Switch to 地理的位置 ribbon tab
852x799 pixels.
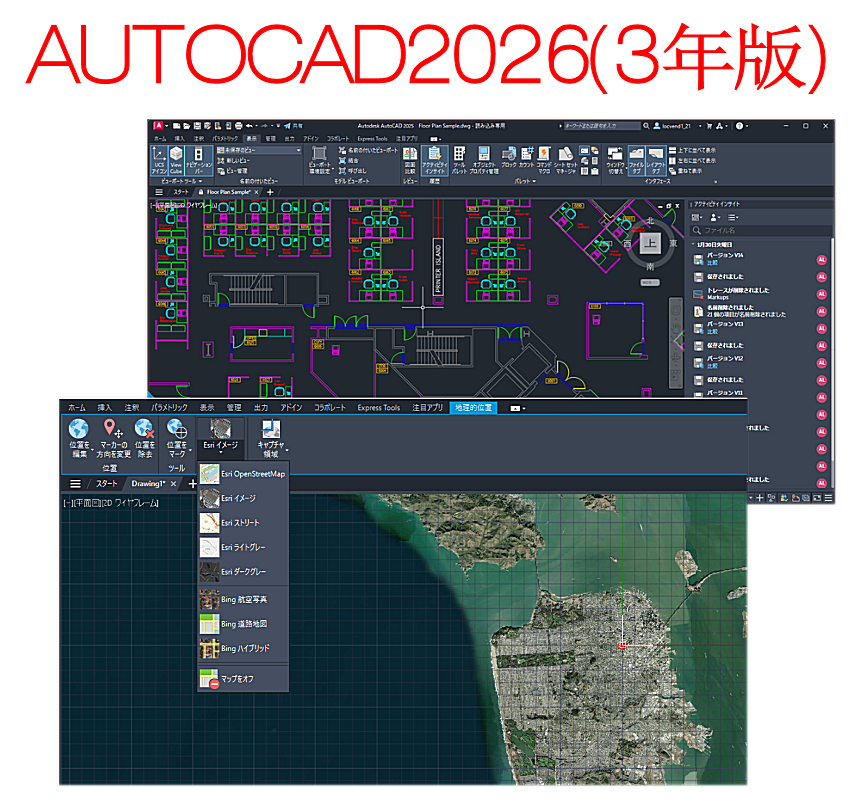coord(473,408)
